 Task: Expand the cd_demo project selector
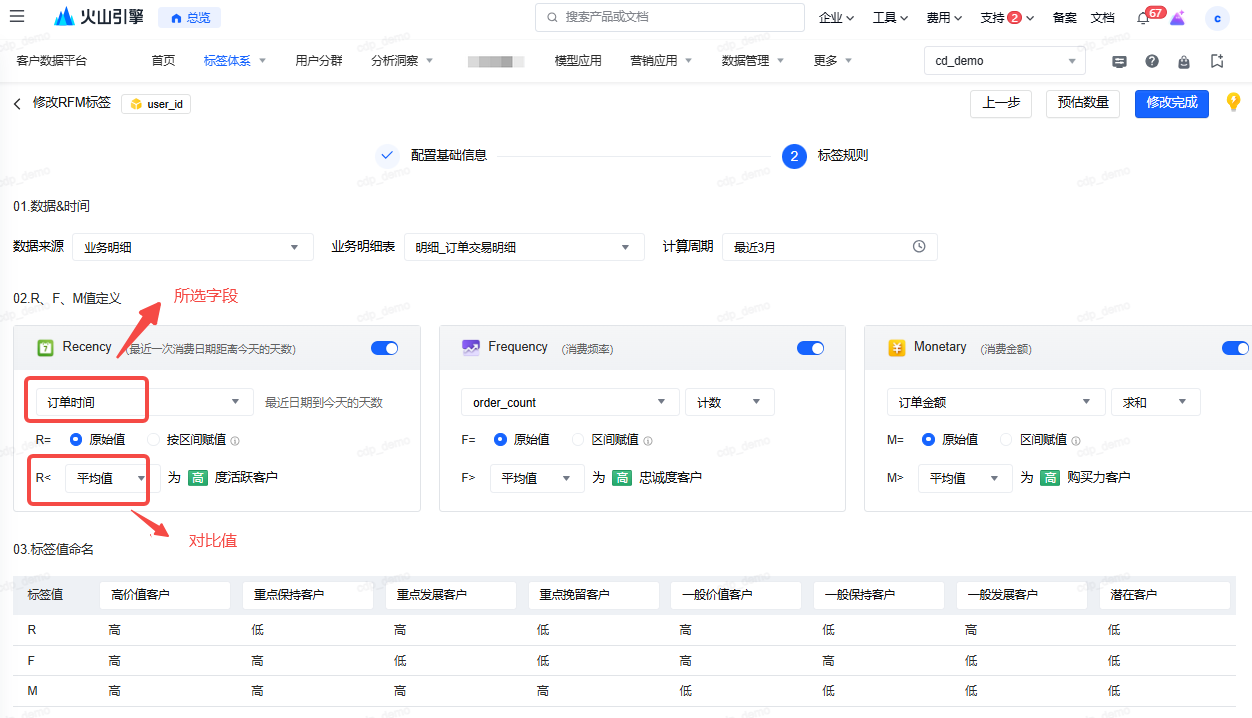click(x=1004, y=61)
